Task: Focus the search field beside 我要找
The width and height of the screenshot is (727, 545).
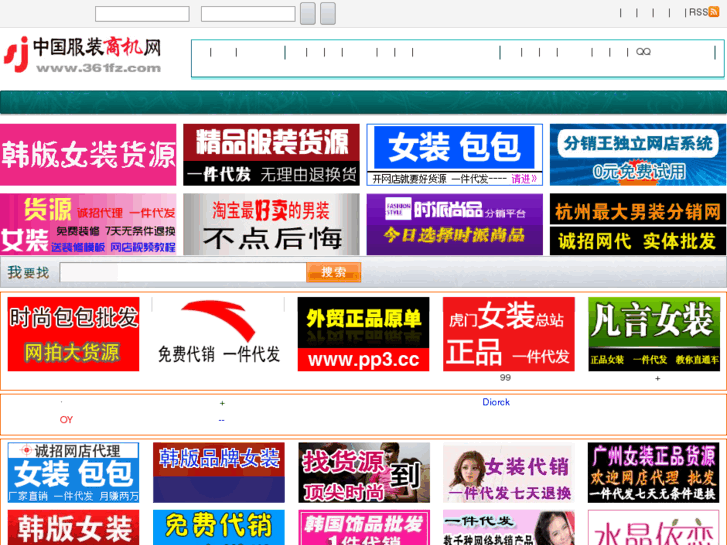Action: coord(183,272)
